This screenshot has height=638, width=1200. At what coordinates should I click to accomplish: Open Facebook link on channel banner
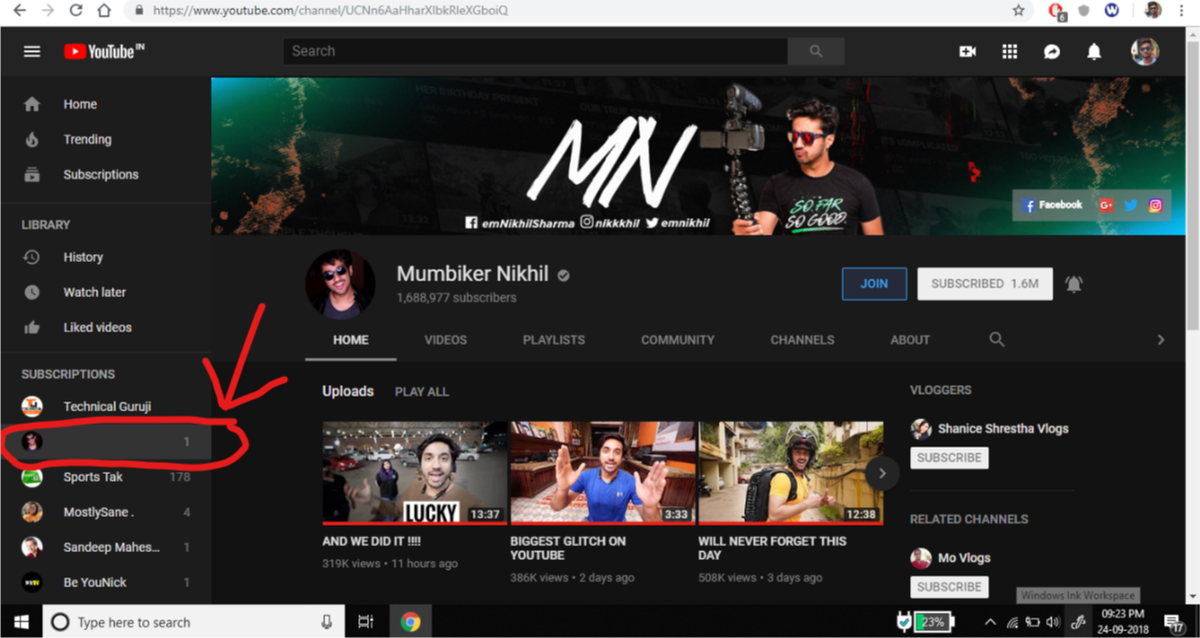(x=1053, y=205)
